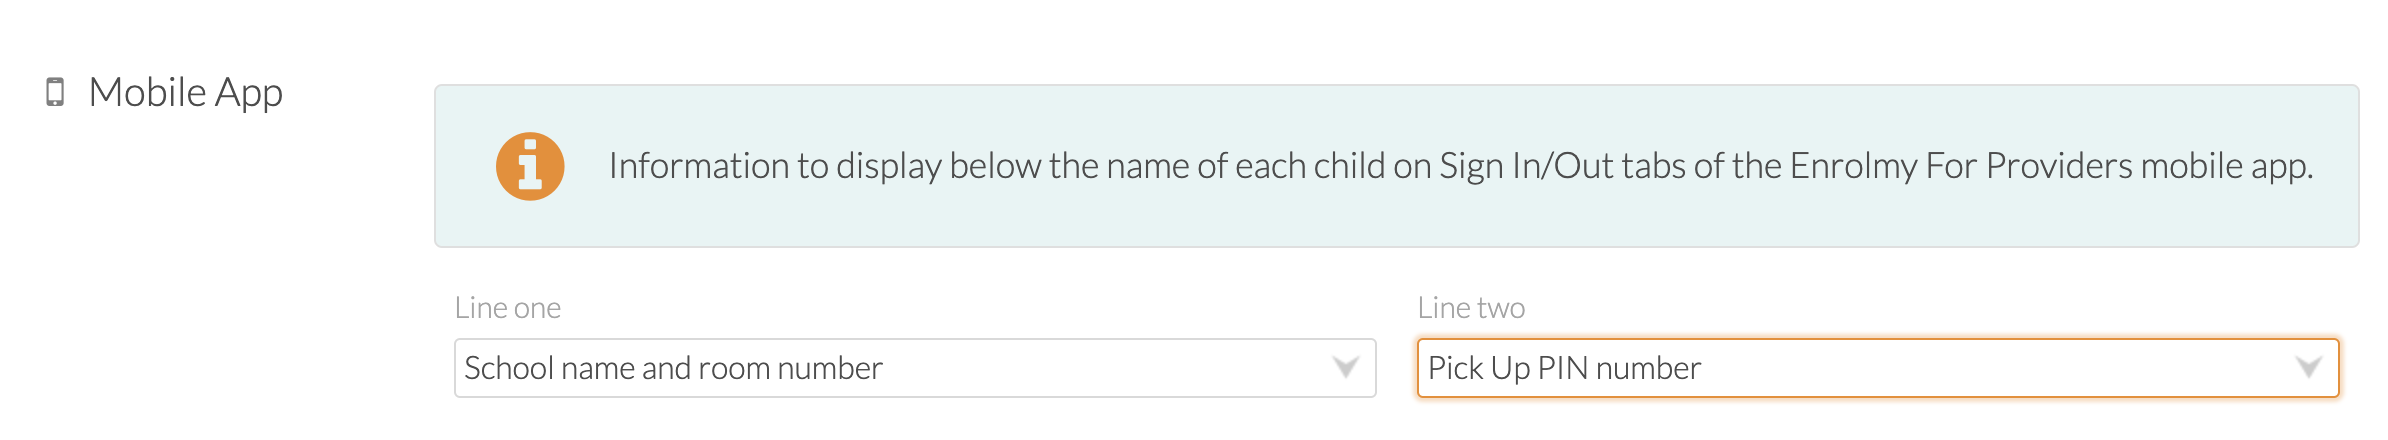Open the Line two dropdown

1878,368
